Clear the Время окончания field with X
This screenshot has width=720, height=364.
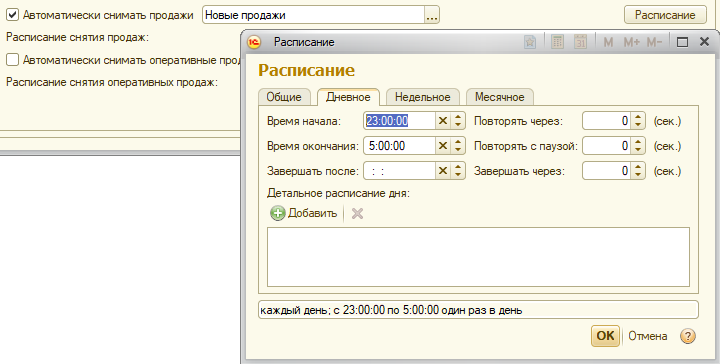coord(443,146)
